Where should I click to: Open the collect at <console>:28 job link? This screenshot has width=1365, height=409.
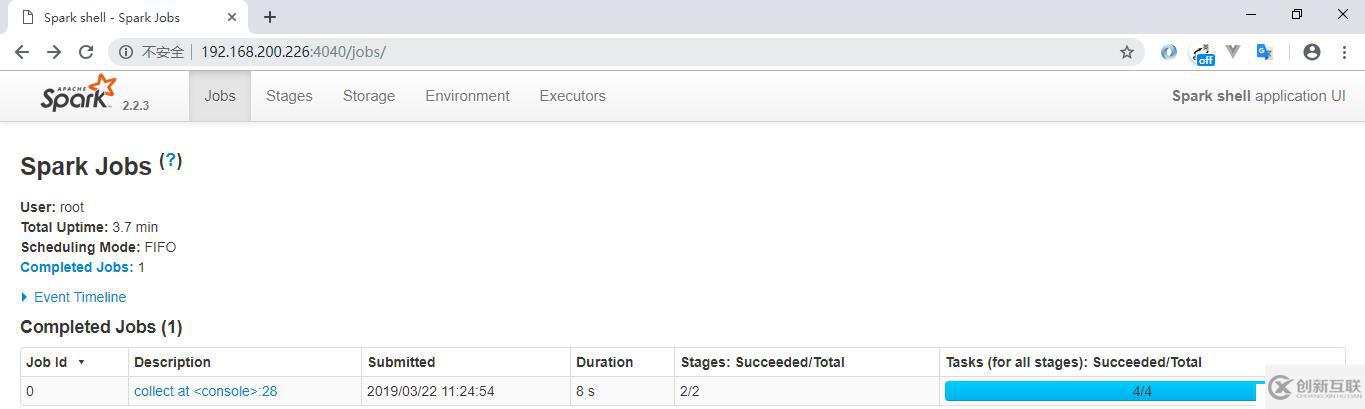coord(205,391)
